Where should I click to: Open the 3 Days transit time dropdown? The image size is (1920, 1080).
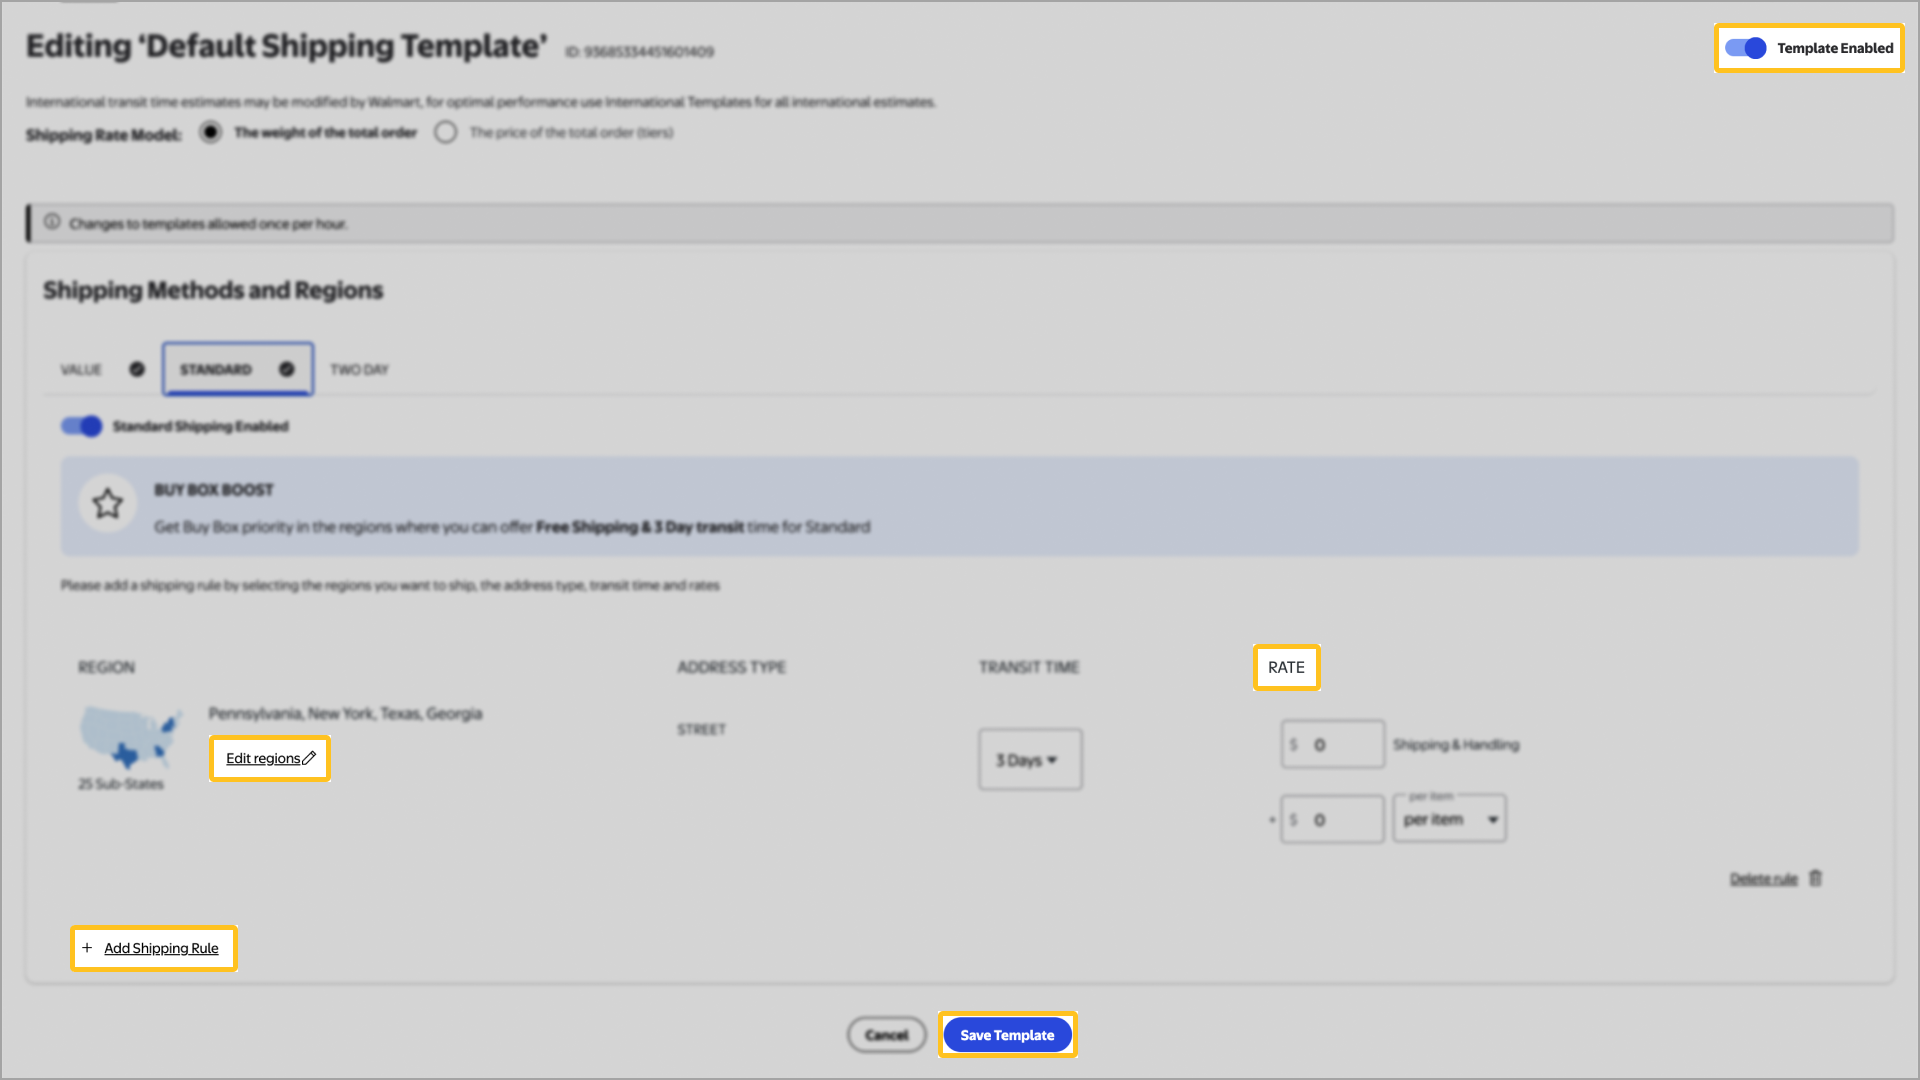[x=1029, y=760]
